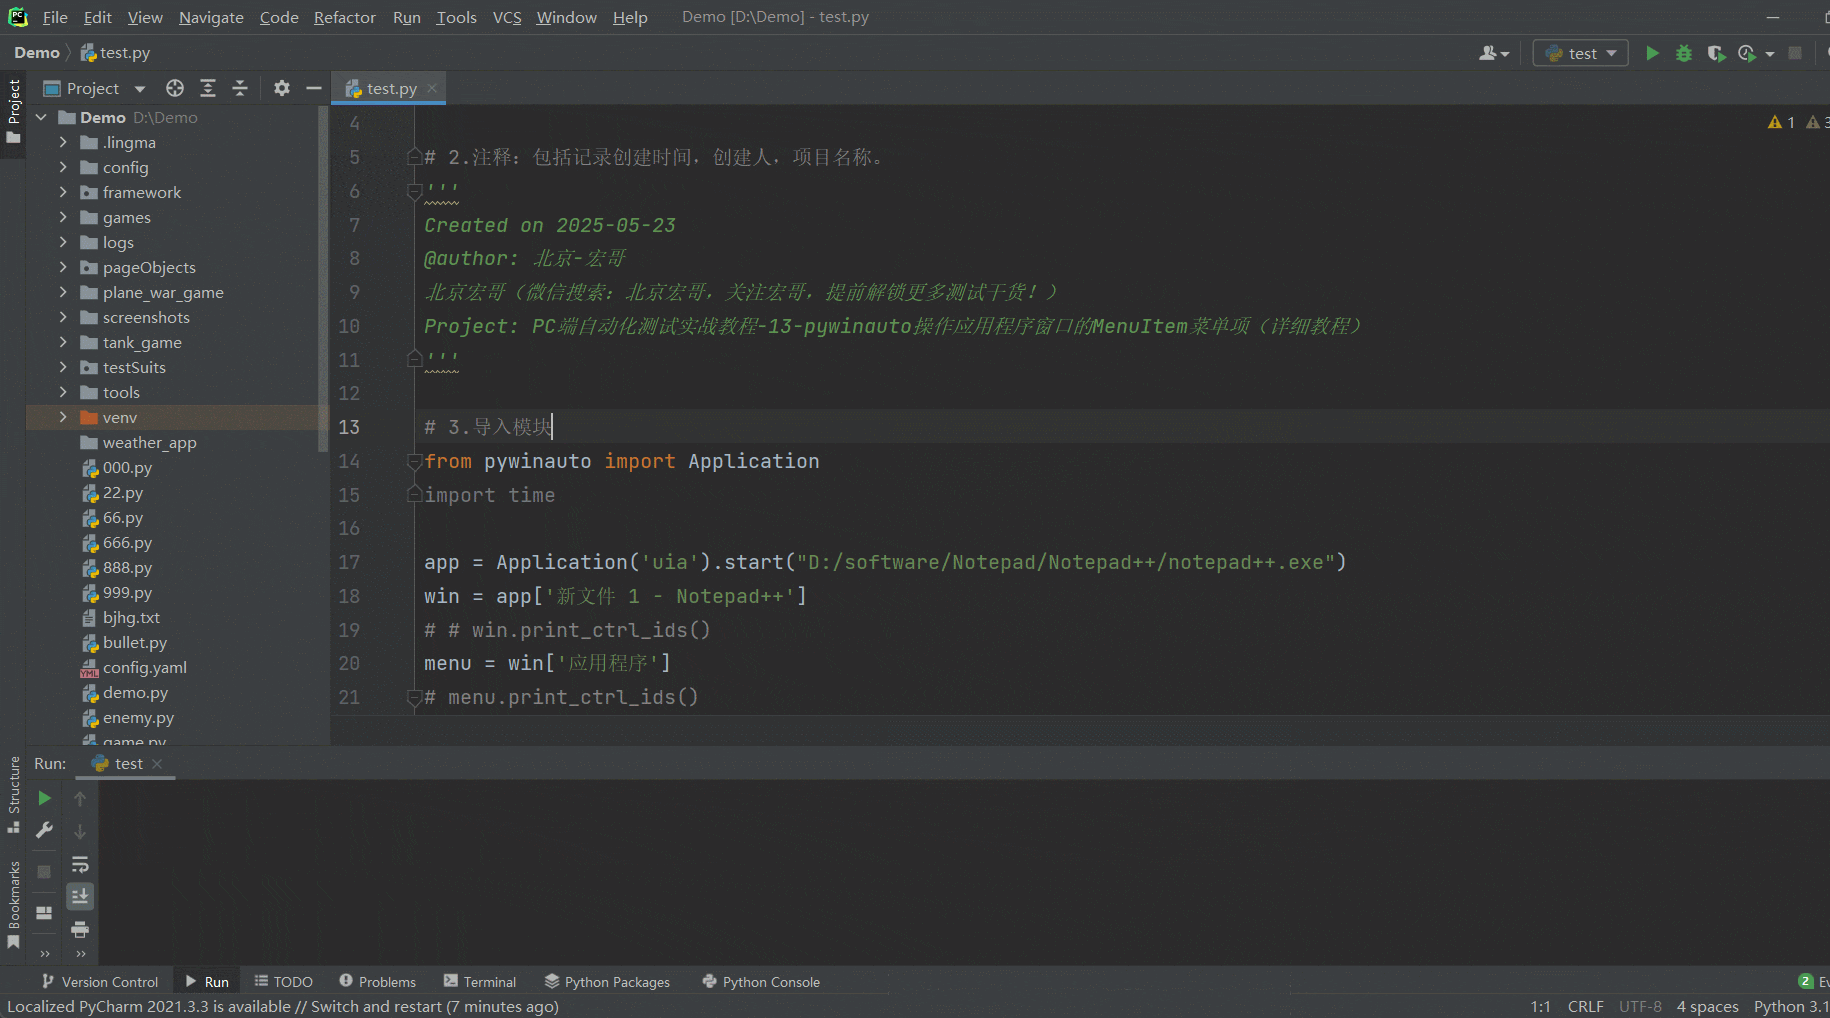Collapse all project tree items icon

pyautogui.click(x=240, y=88)
